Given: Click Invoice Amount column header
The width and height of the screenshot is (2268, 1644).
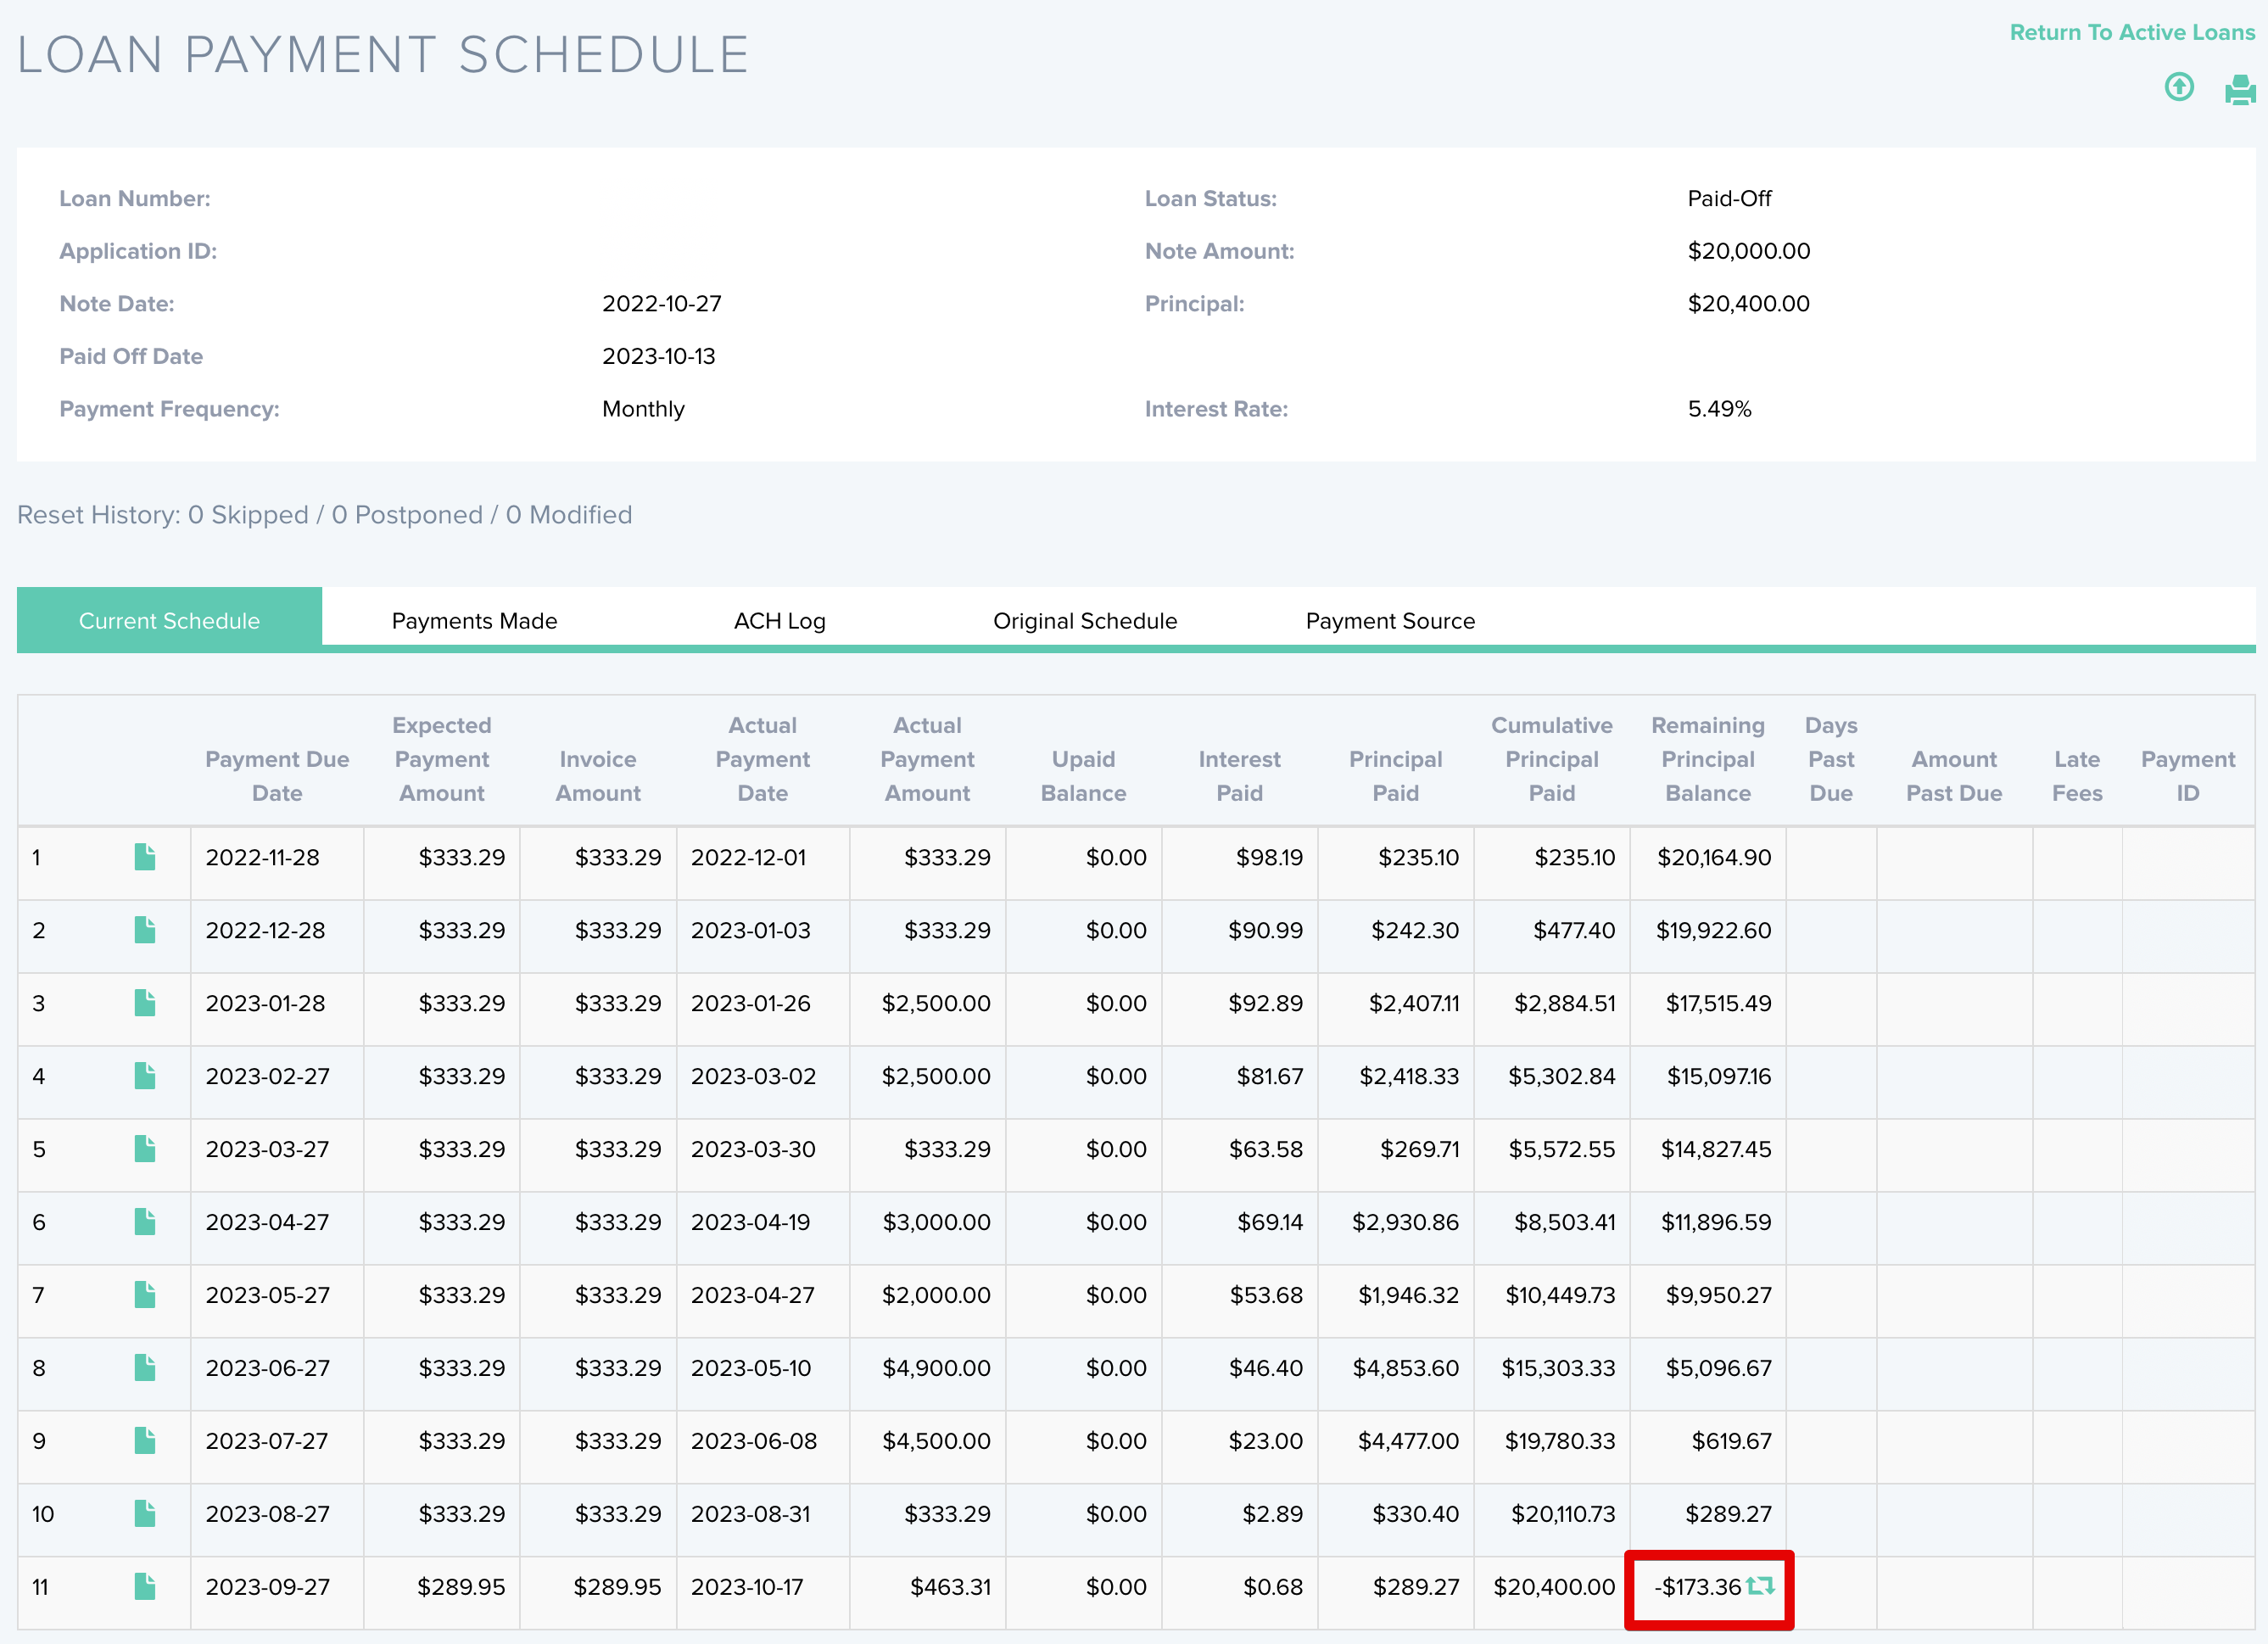Looking at the screenshot, I should click(x=598, y=776).
